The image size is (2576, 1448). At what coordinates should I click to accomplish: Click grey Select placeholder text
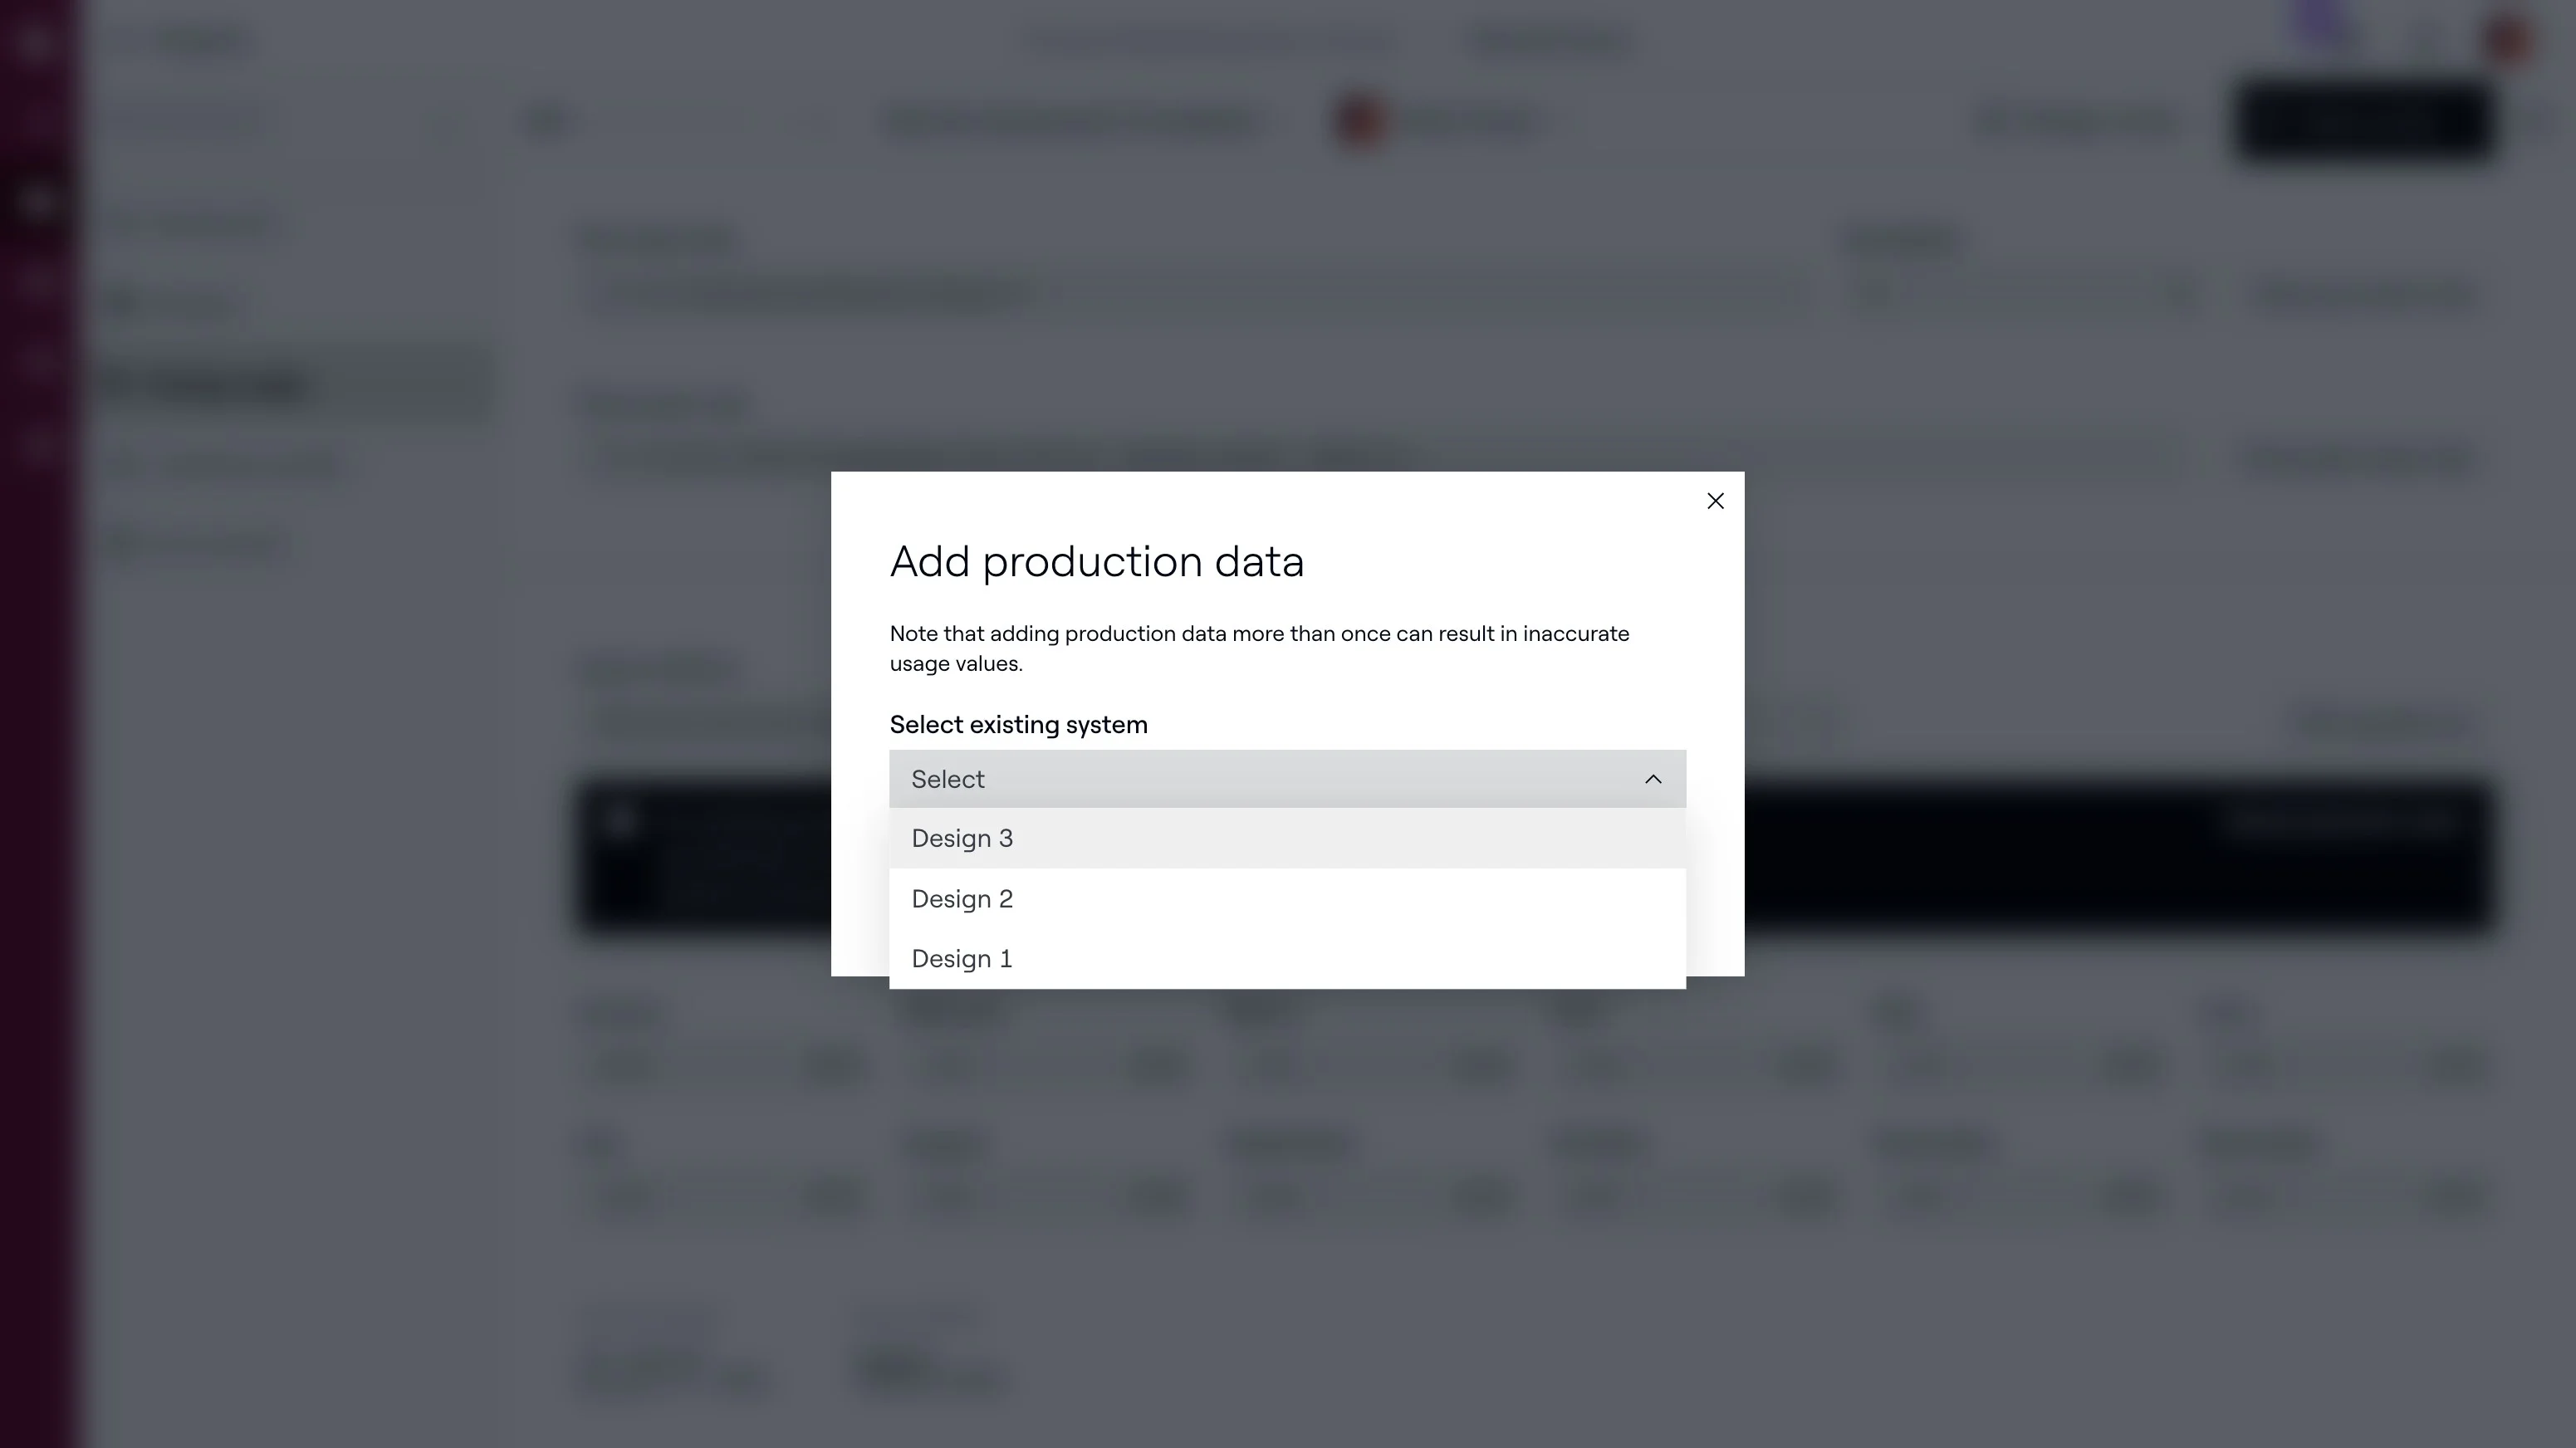(x=947, y=780)
